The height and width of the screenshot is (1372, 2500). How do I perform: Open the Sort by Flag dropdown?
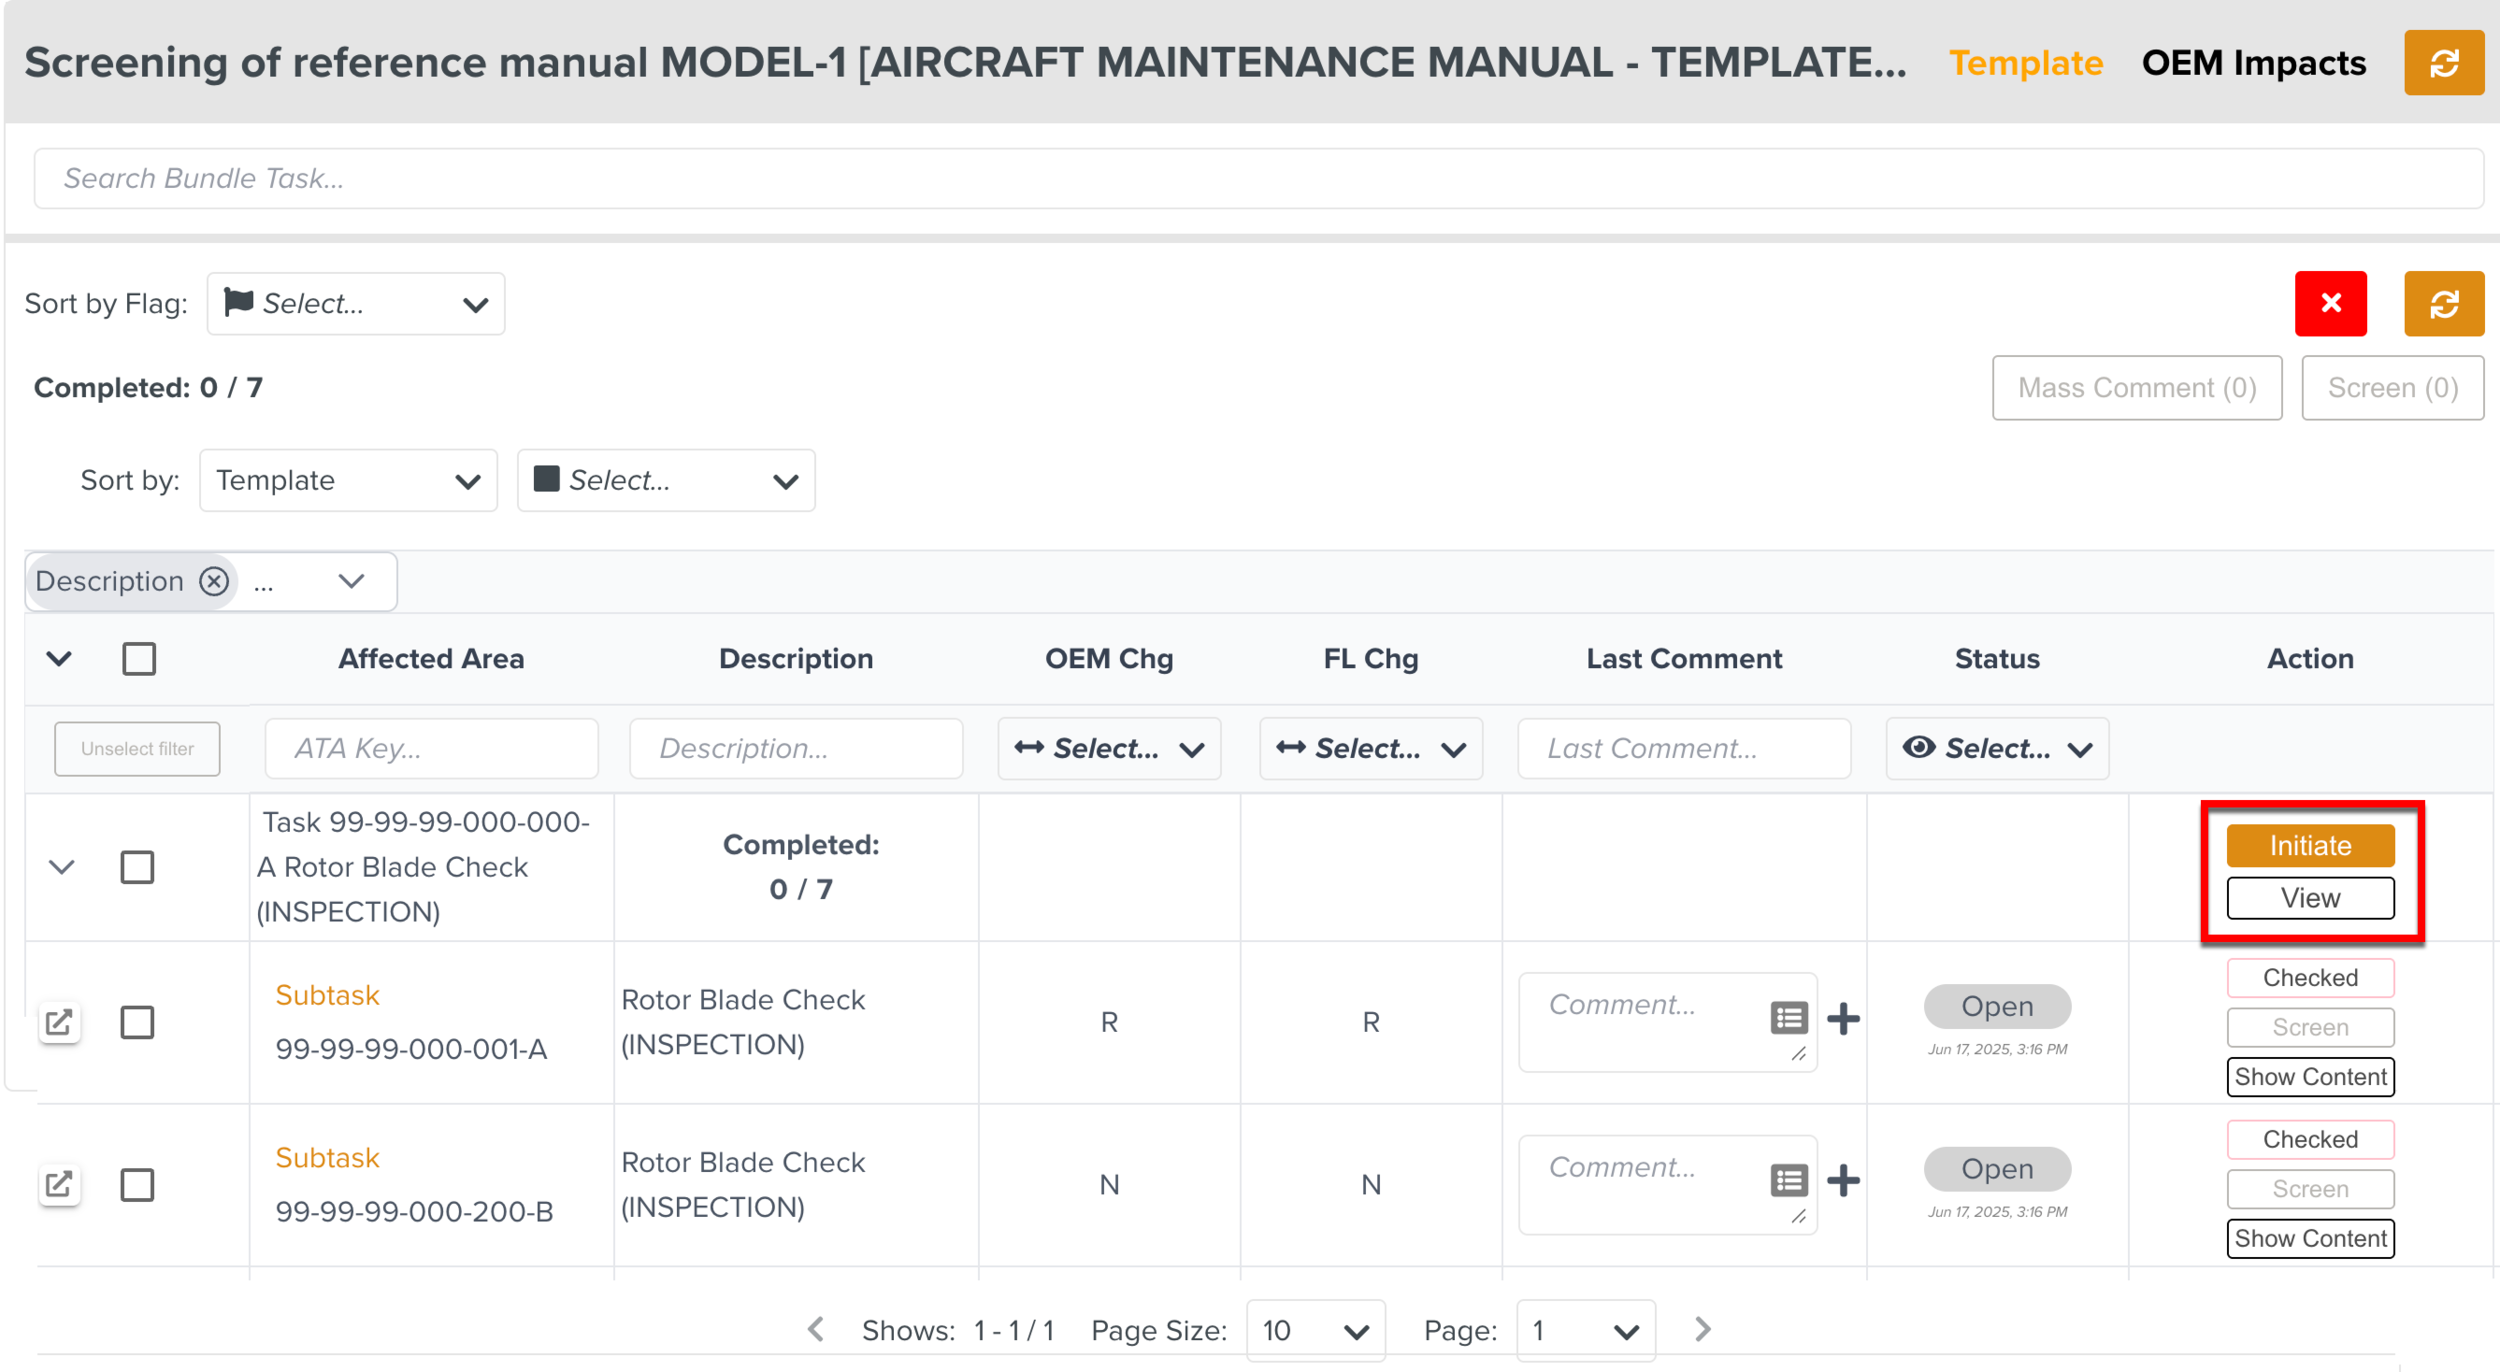pyautogui.click(x=355, y=304)
